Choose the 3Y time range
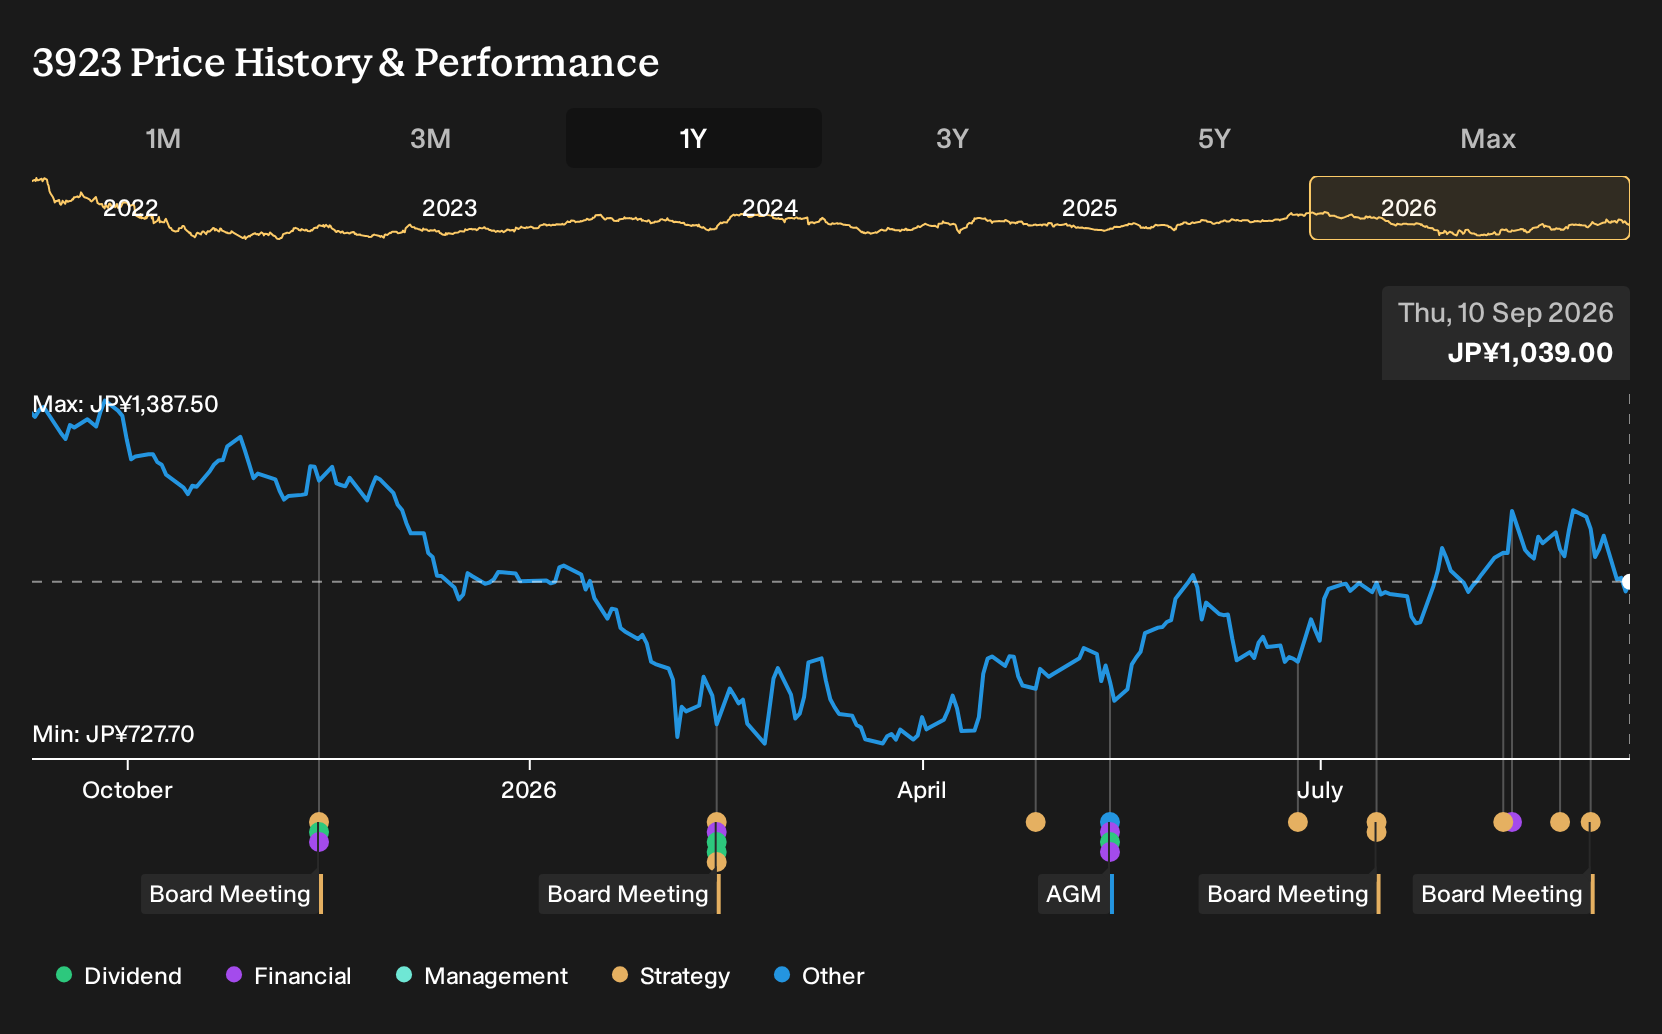 (x=952, y=138)
